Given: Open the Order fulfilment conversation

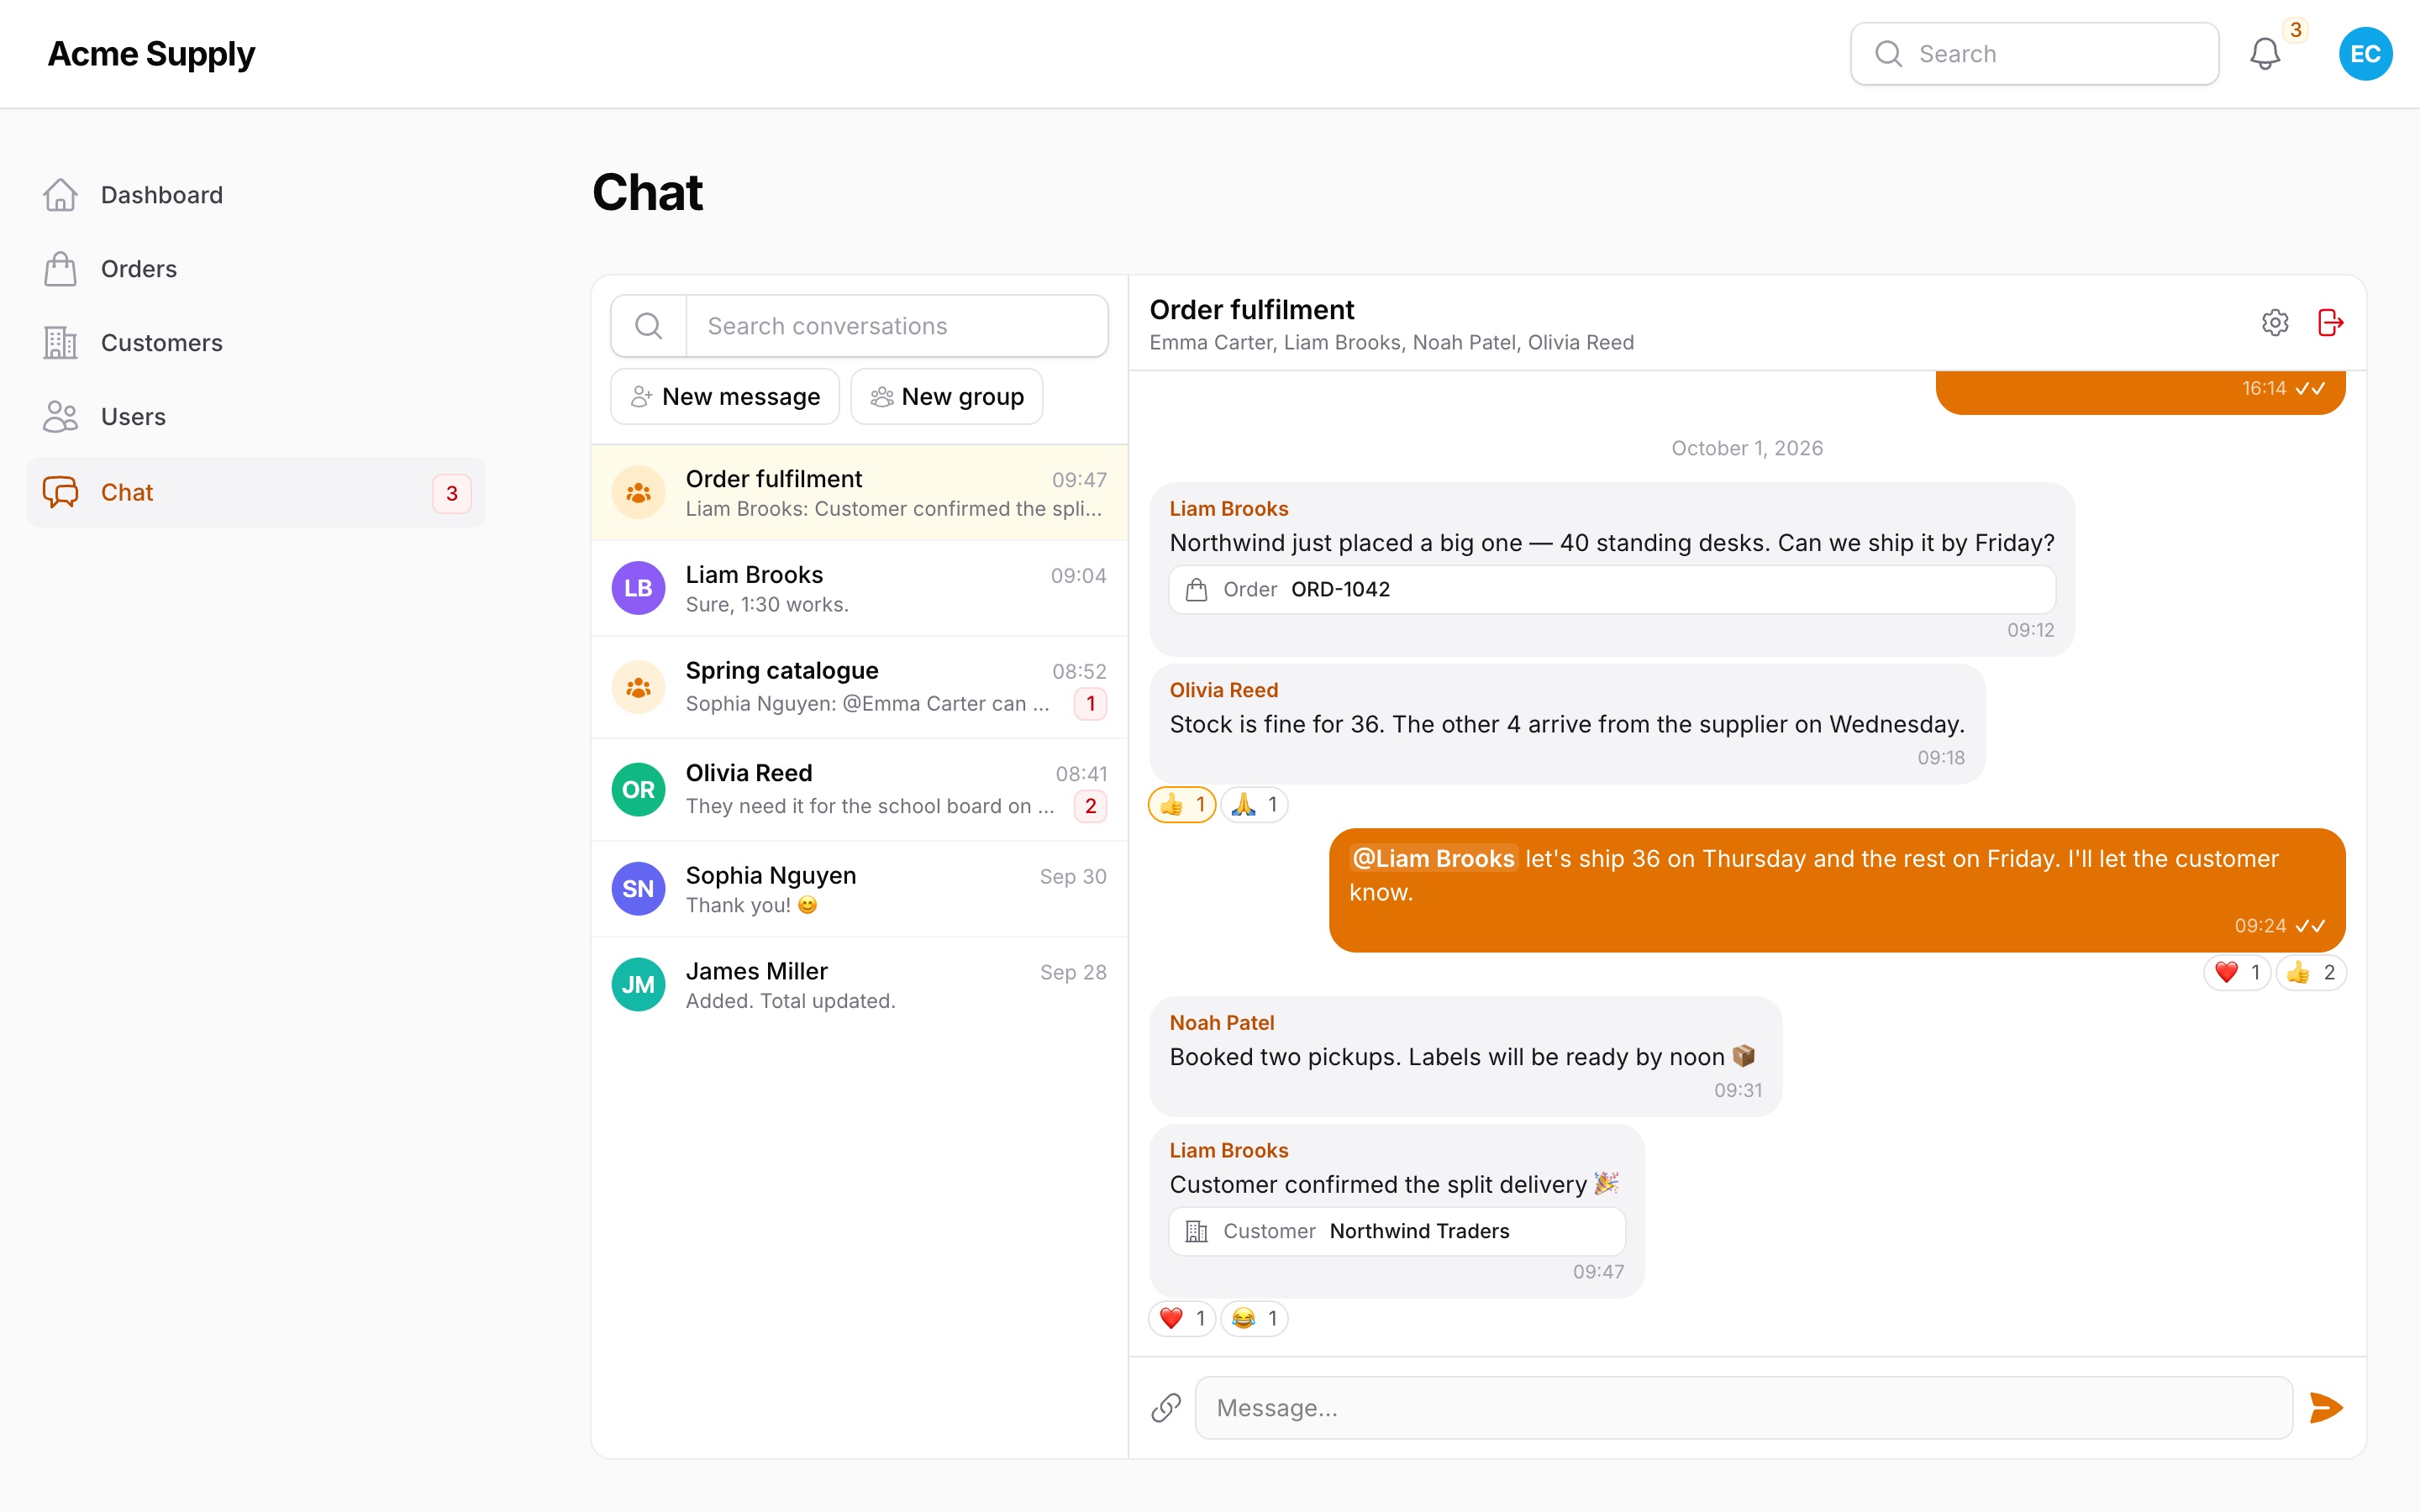Looking at the screenshot, I should [x=859, y=493].
